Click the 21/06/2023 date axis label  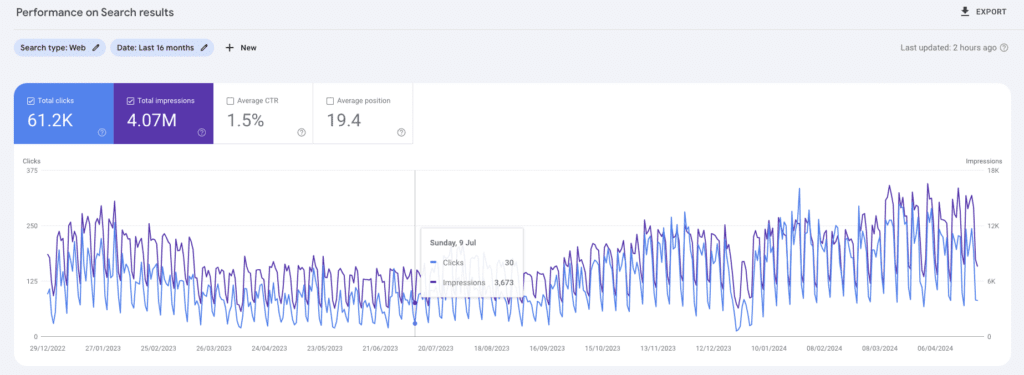click(x=381, y=349)
